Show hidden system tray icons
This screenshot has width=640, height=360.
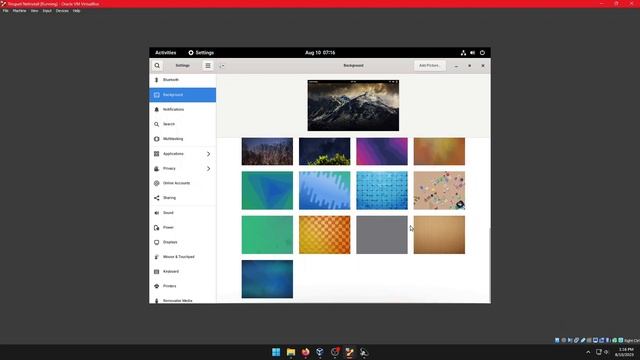(x=588, y=352)
